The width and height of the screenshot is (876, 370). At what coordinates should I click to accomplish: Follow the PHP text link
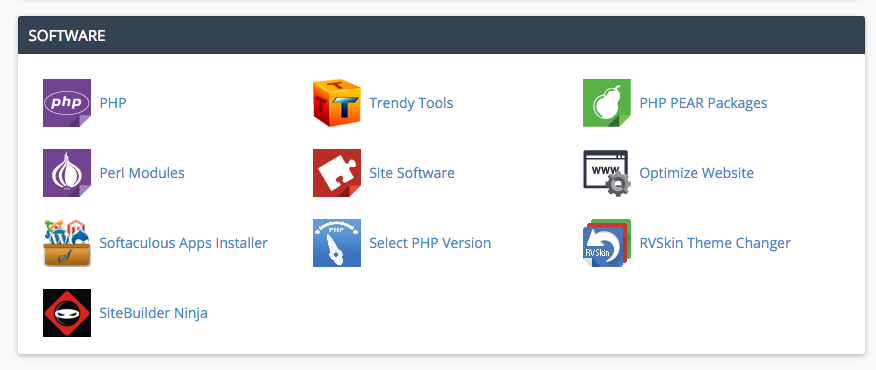coord(113,103)
